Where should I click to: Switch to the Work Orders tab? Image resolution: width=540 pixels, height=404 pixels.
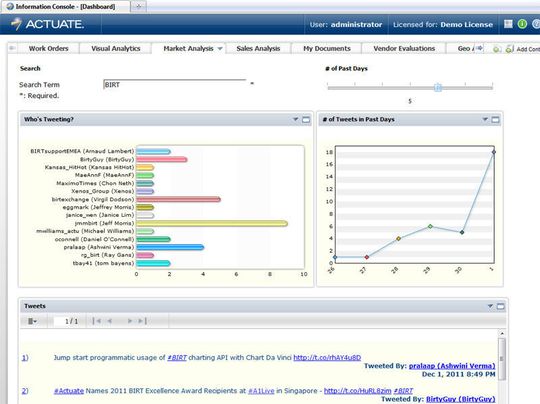pos(49,49)
